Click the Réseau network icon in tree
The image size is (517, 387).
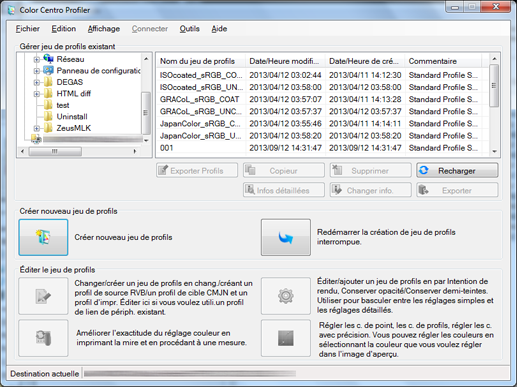tap(48, 59)
